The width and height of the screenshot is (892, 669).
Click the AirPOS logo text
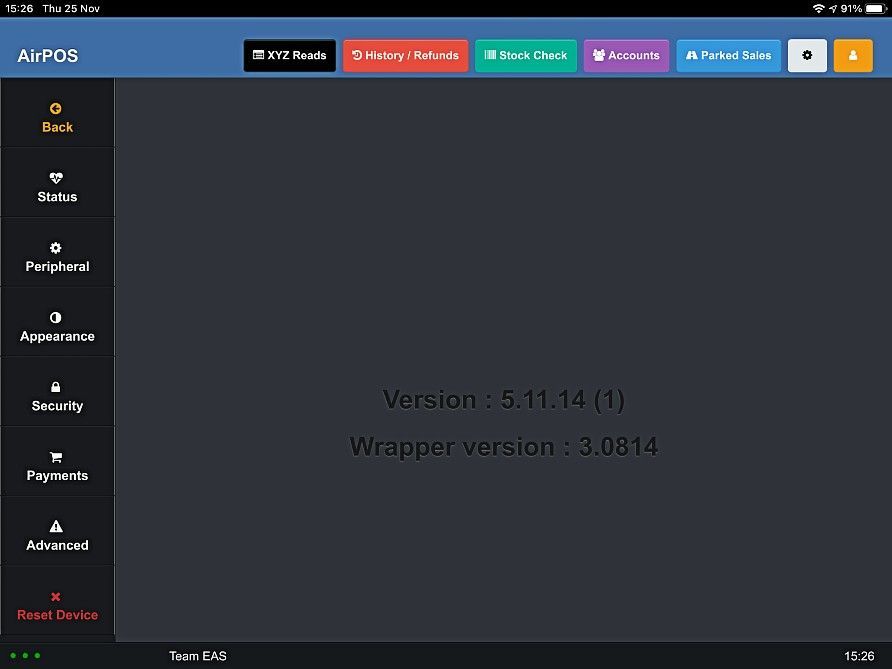[x=47, y=56]
